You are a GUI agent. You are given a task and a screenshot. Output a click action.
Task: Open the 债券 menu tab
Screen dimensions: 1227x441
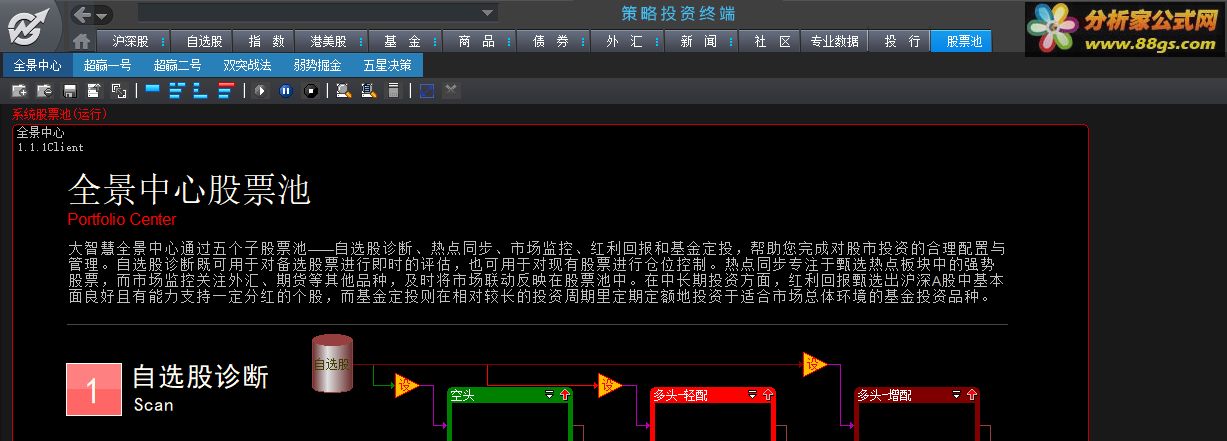[x=551, y=41]
